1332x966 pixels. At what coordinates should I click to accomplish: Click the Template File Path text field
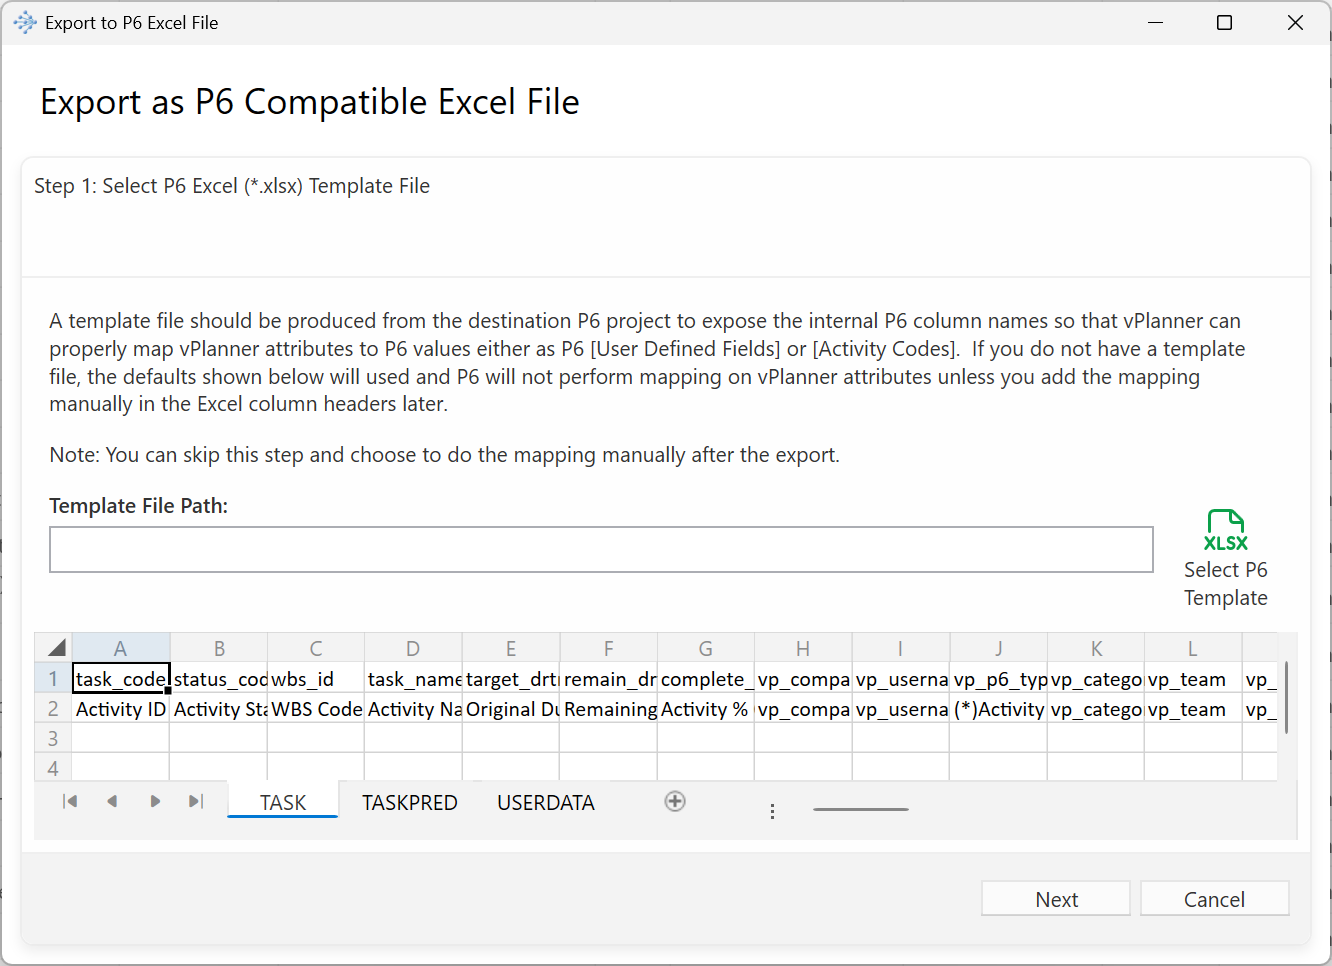[601, 550]
